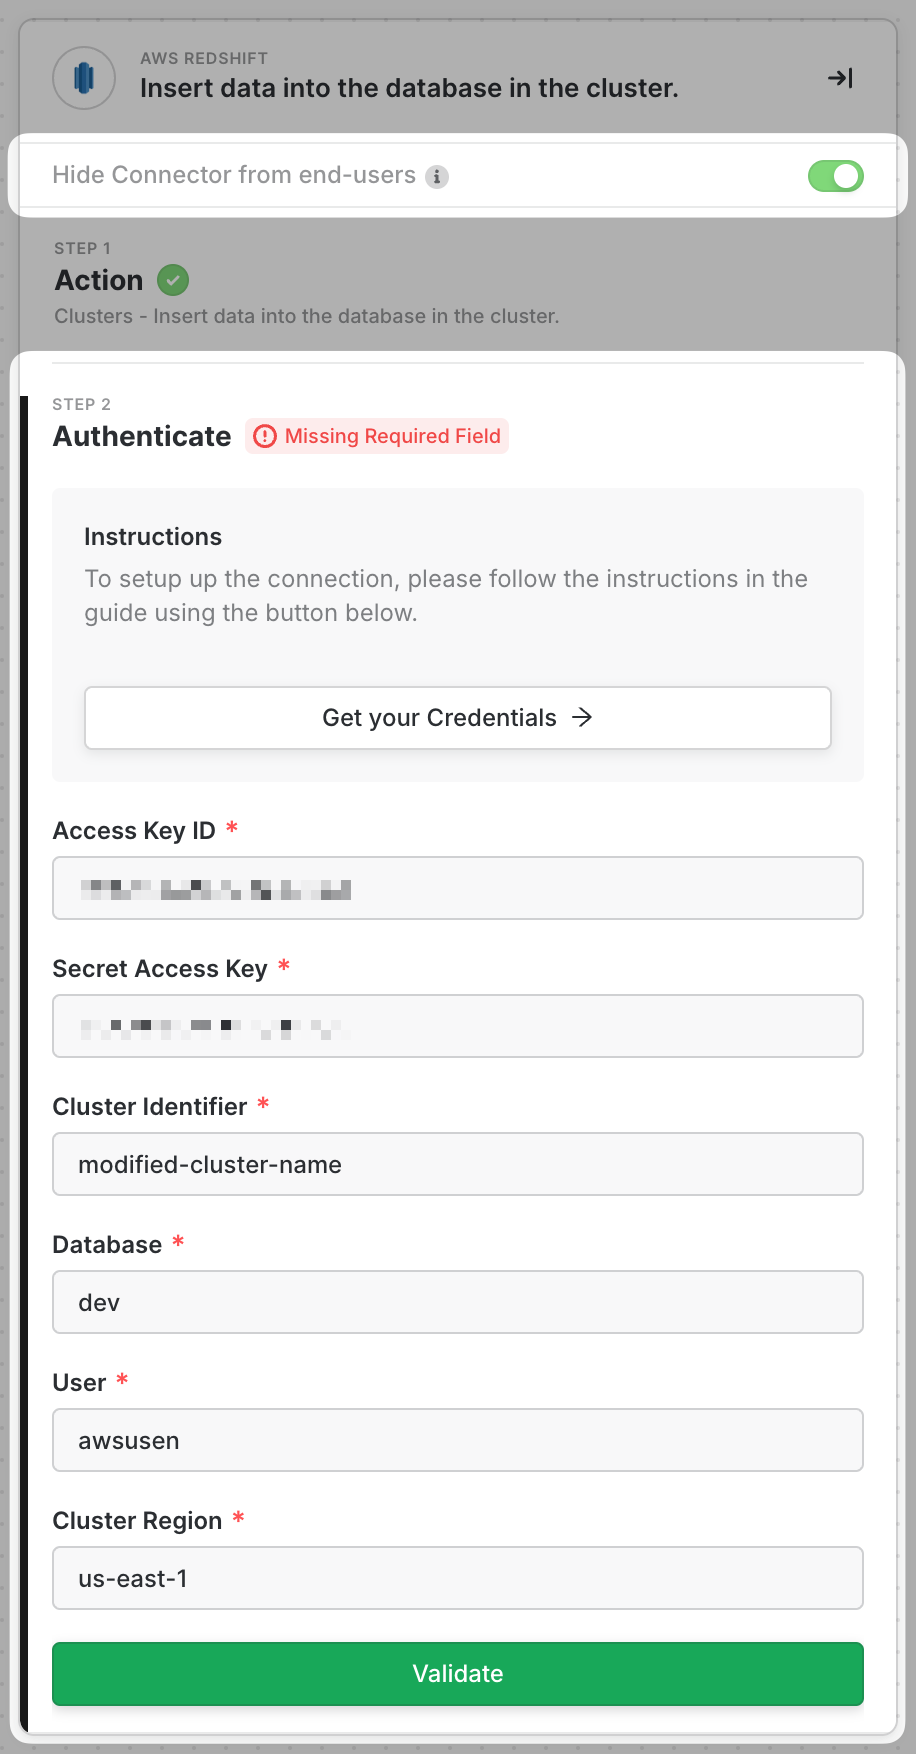Click the green Action completed checkmark
Screen dimensions: 916x1754
tap(173, 281)
